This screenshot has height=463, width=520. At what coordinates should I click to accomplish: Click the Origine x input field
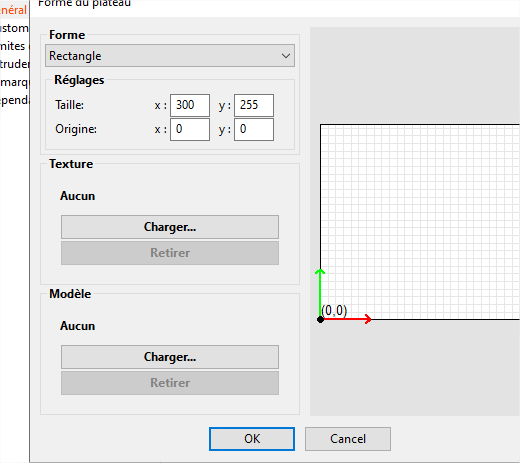click(x=190, y=129)
